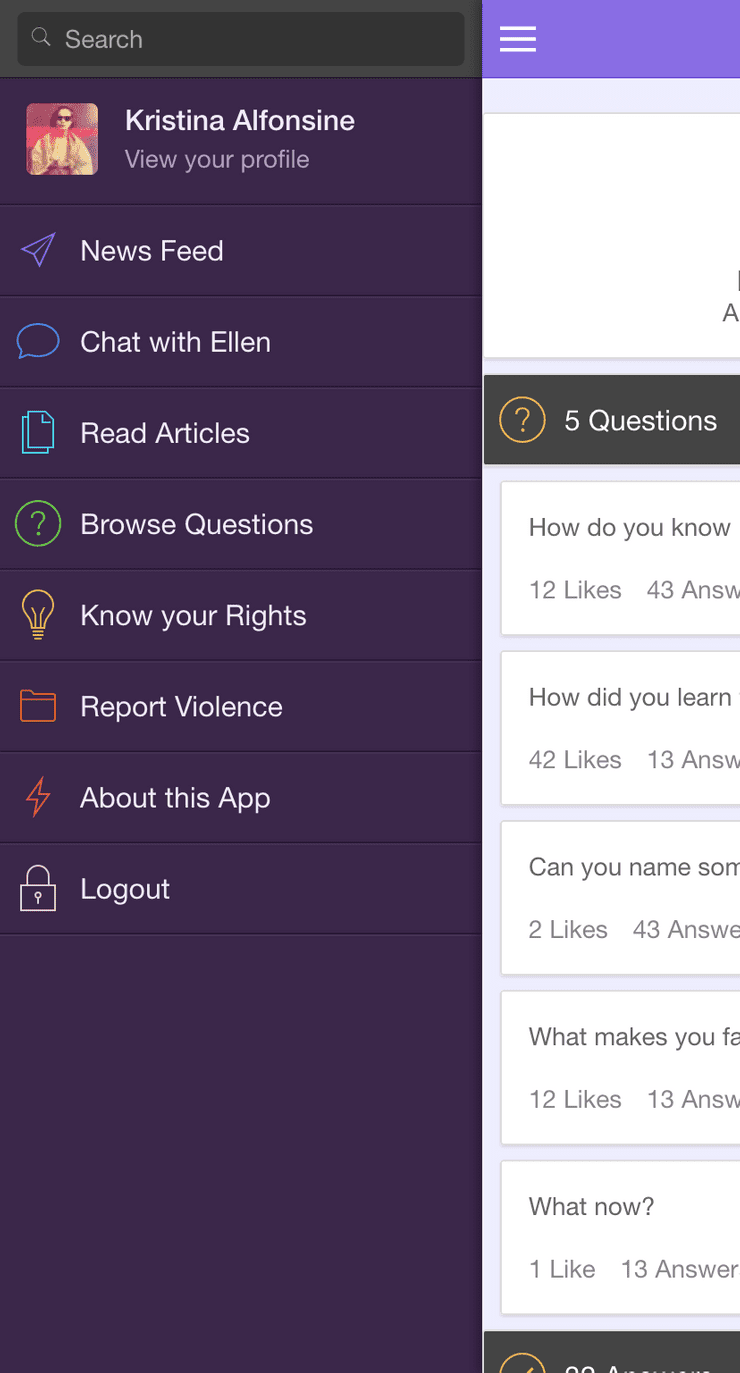Click the View your profile link
This screenshot has height=1373, width=740.
click(217, 160)
